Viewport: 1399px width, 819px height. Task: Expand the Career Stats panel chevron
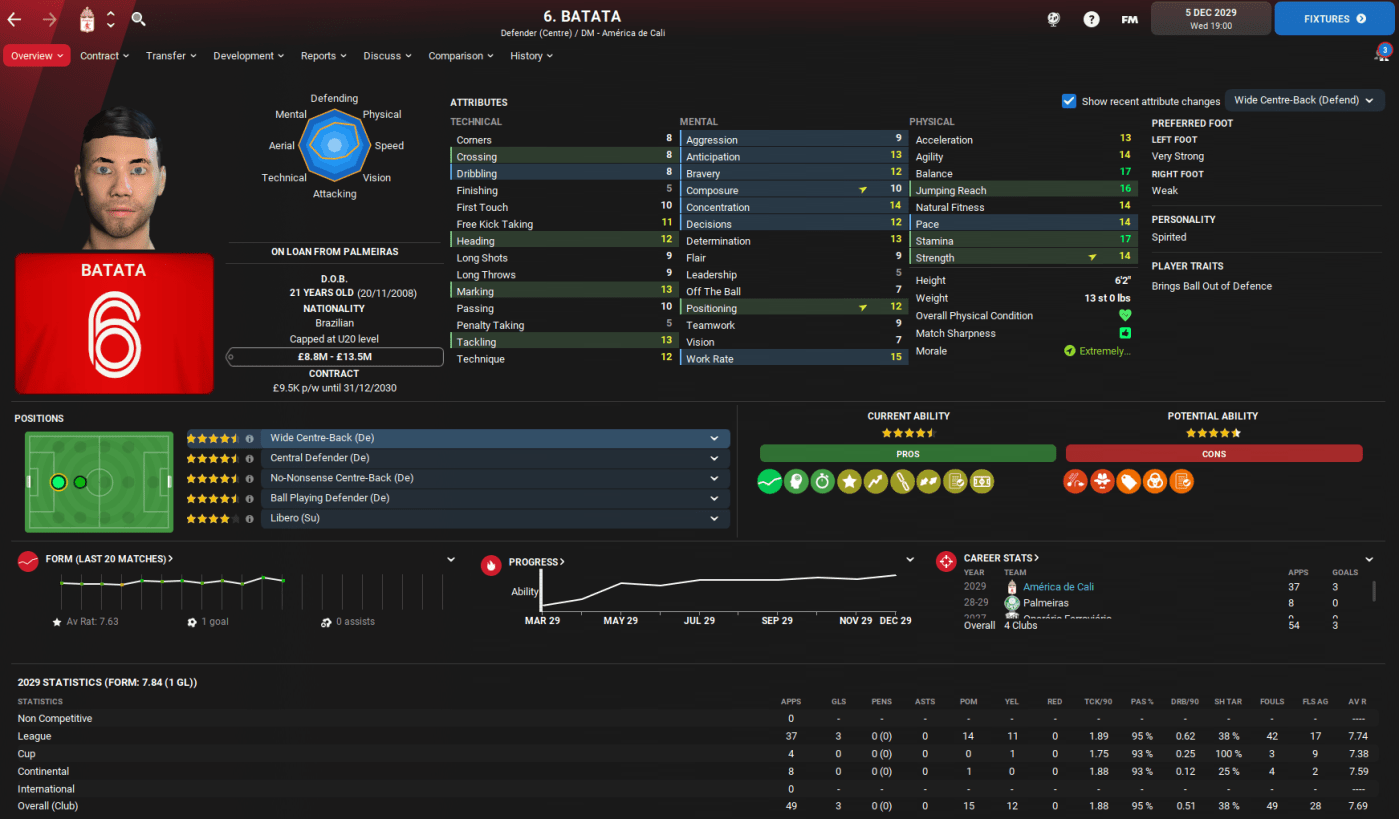[1369, 560]
